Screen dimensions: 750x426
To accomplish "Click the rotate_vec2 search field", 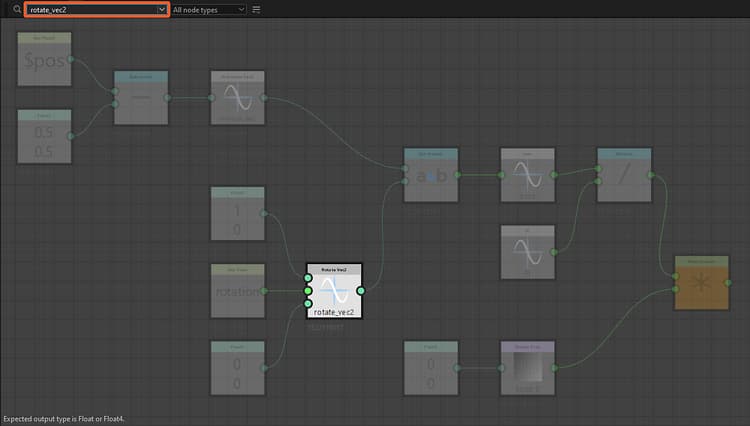I will point(97,10).
